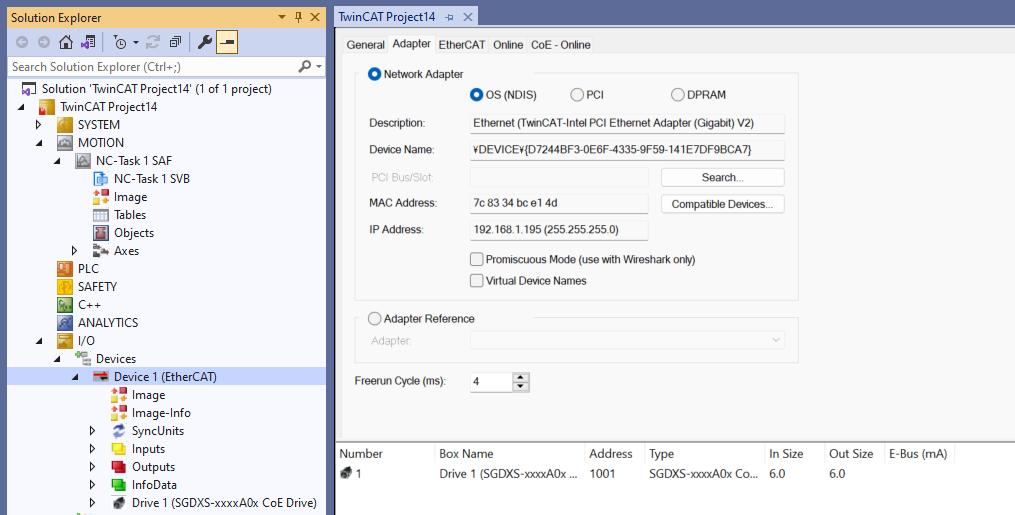1015x515 pixels.
Task: Decrease the Freerun Cycle value
Action: 520,386
